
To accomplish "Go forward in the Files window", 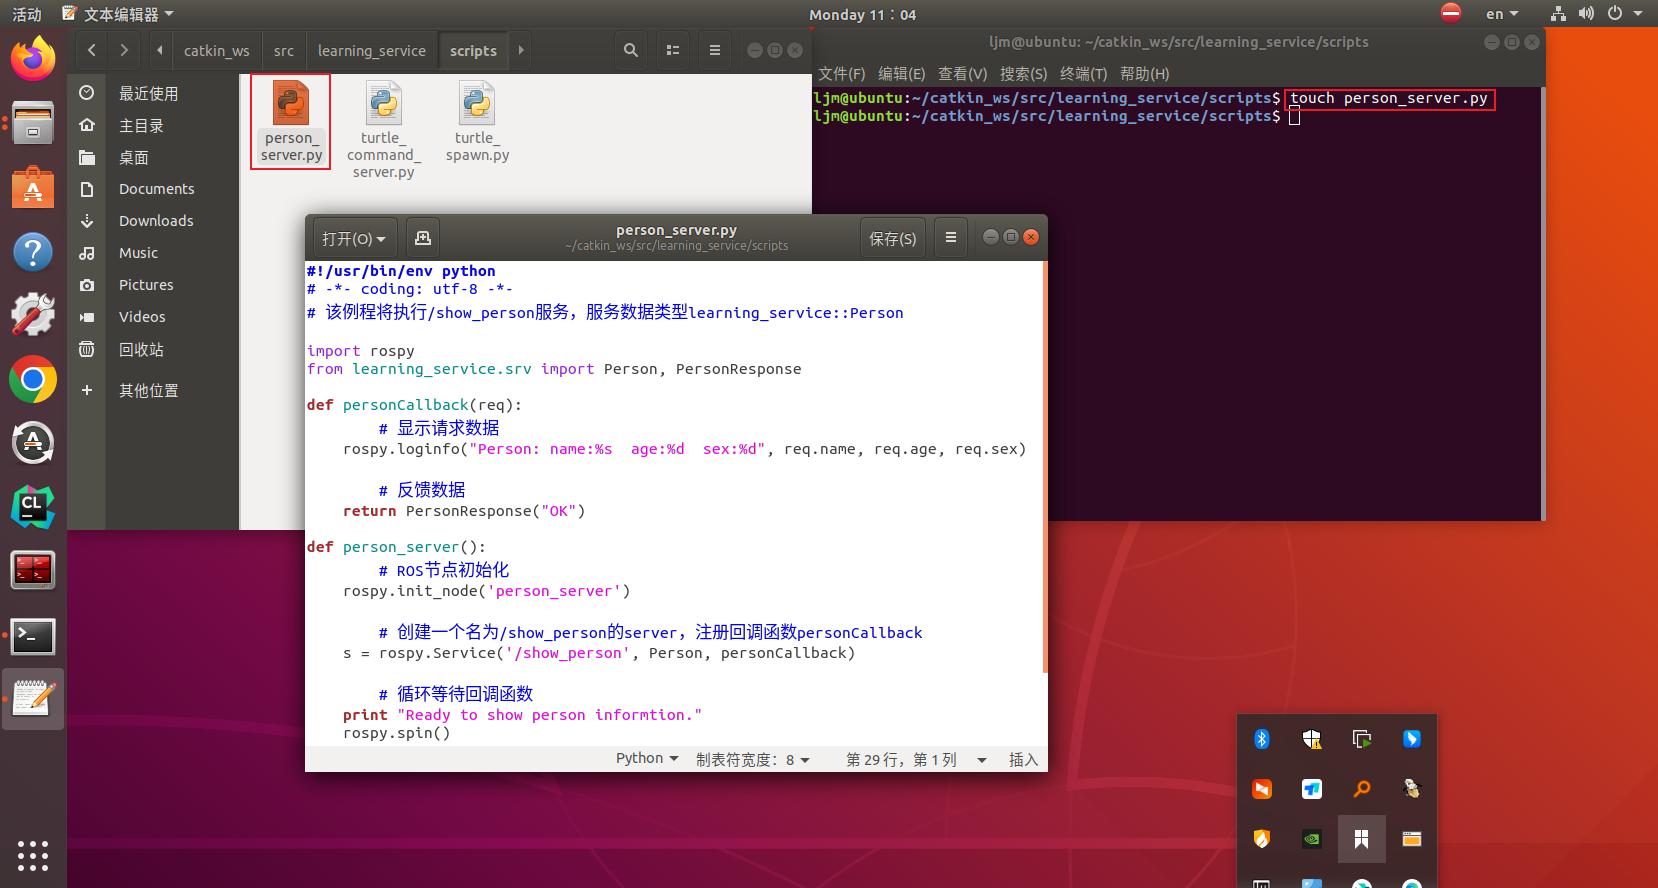I will pos(124,50).
